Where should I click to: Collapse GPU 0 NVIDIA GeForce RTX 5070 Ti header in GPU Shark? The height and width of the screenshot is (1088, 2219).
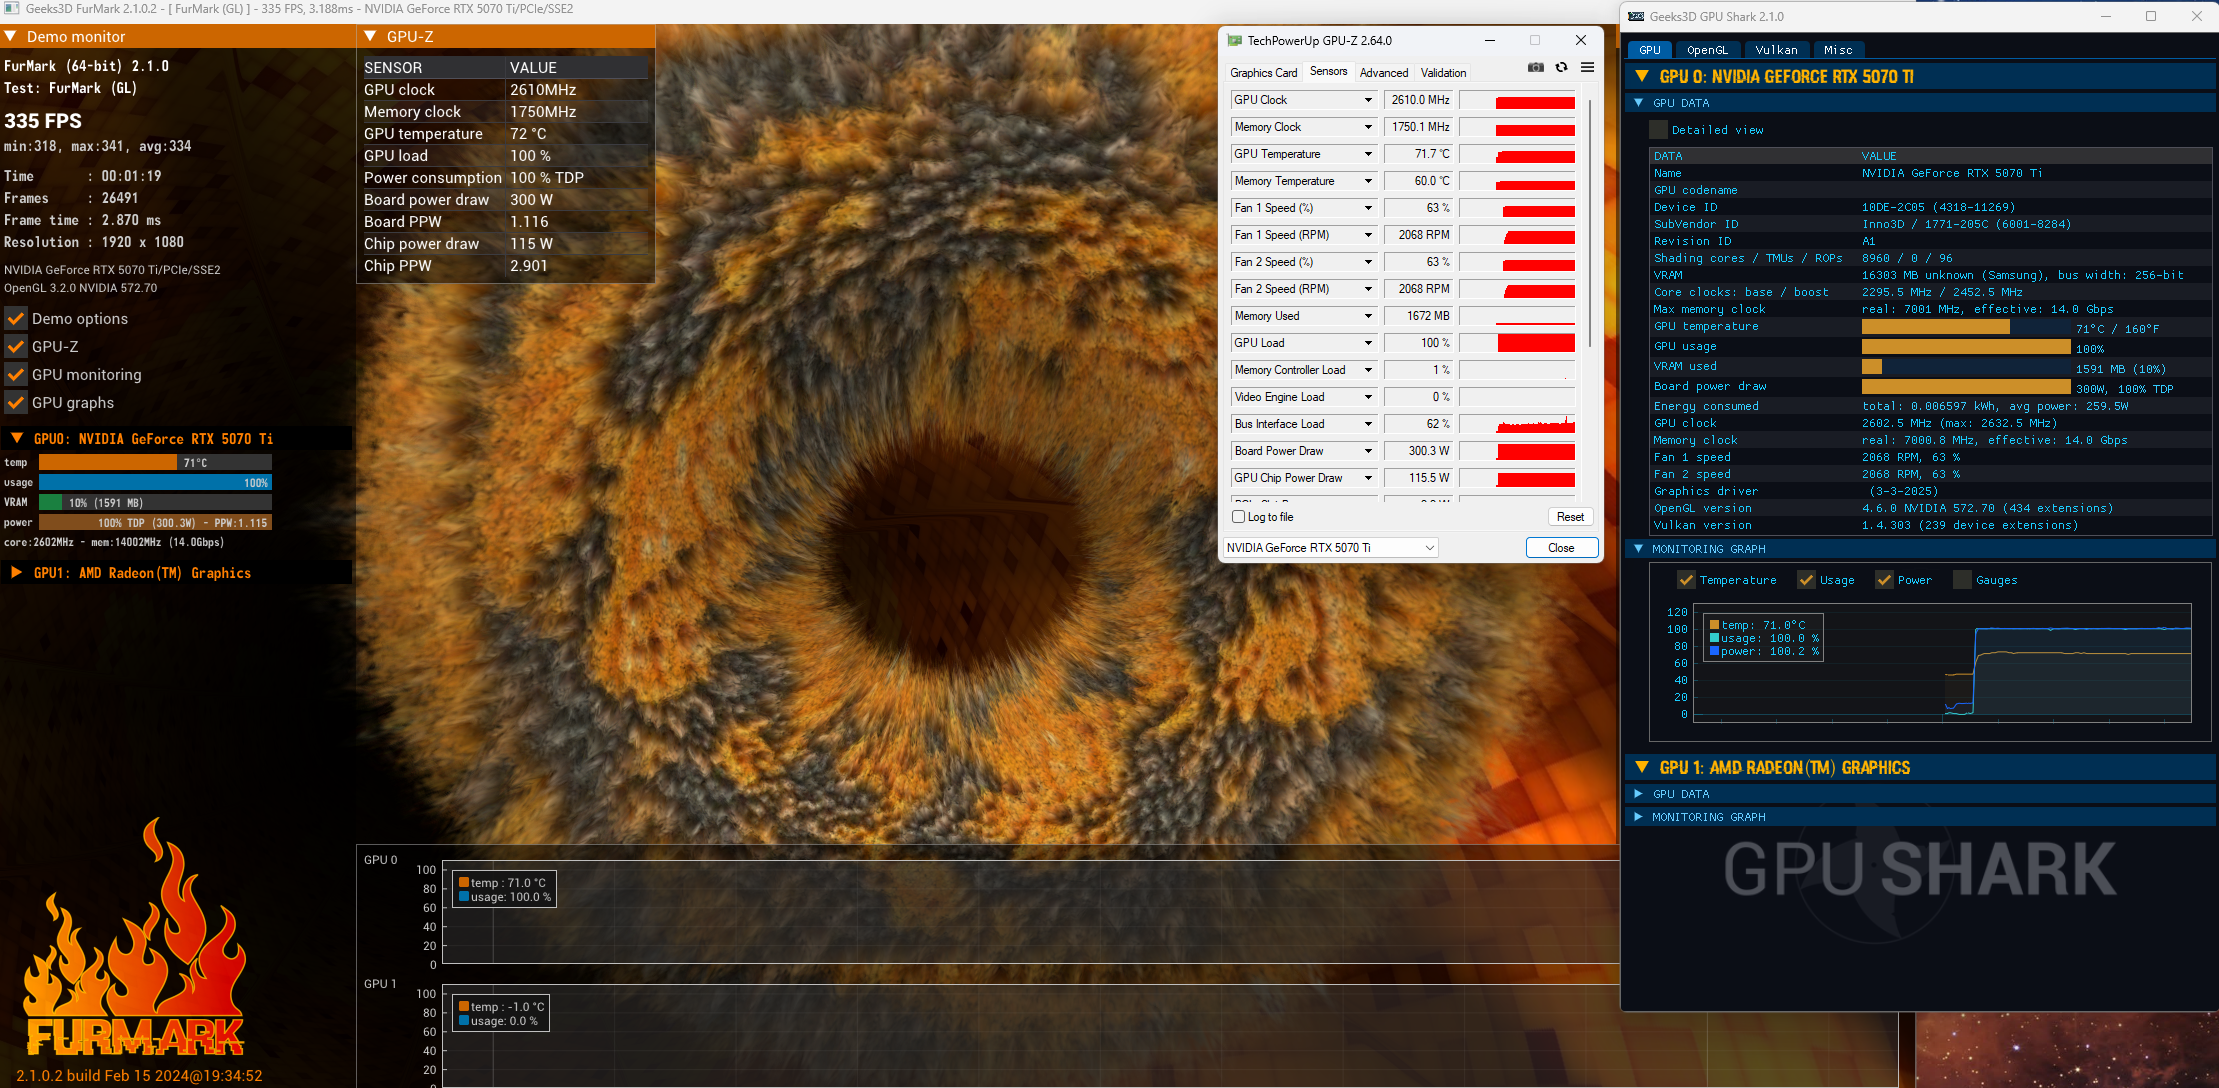tap(1641, 77)
